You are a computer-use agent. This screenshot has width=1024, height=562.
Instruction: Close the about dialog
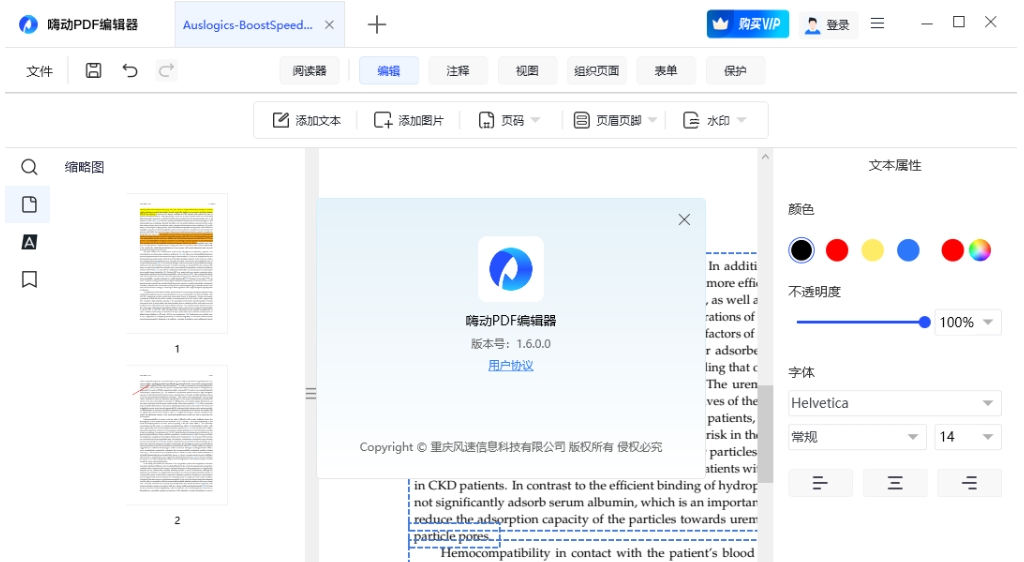[684, 220]
